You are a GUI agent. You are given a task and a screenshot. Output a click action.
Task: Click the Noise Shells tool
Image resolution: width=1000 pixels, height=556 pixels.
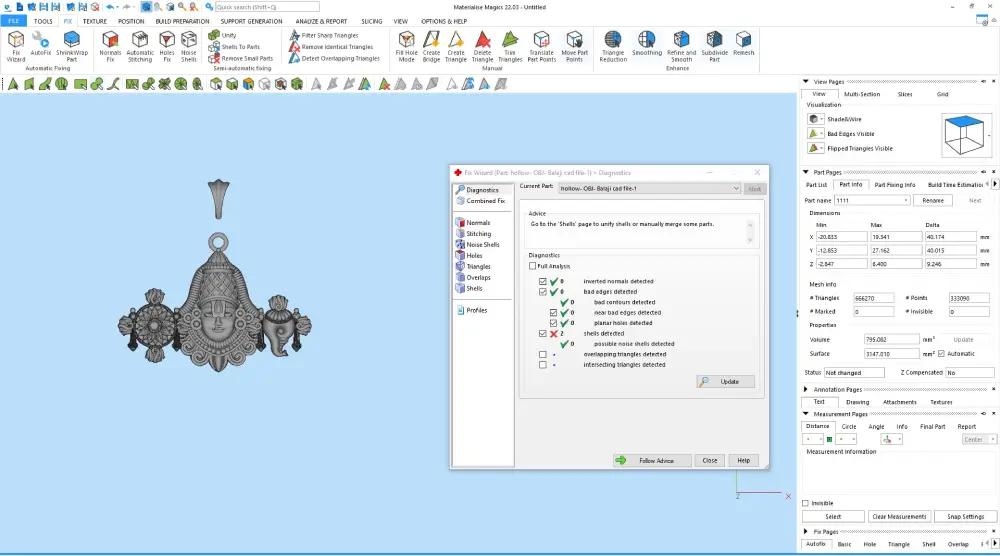click(x=189, y=47)
